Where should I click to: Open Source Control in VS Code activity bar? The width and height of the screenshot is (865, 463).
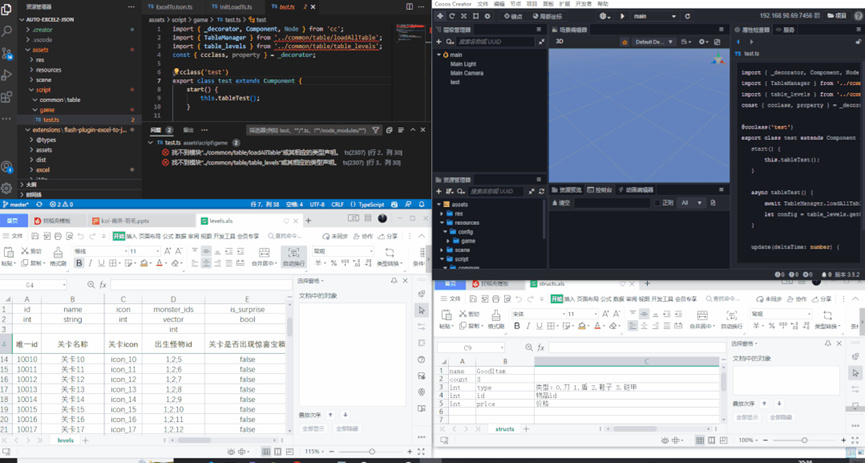click(8, 53)
